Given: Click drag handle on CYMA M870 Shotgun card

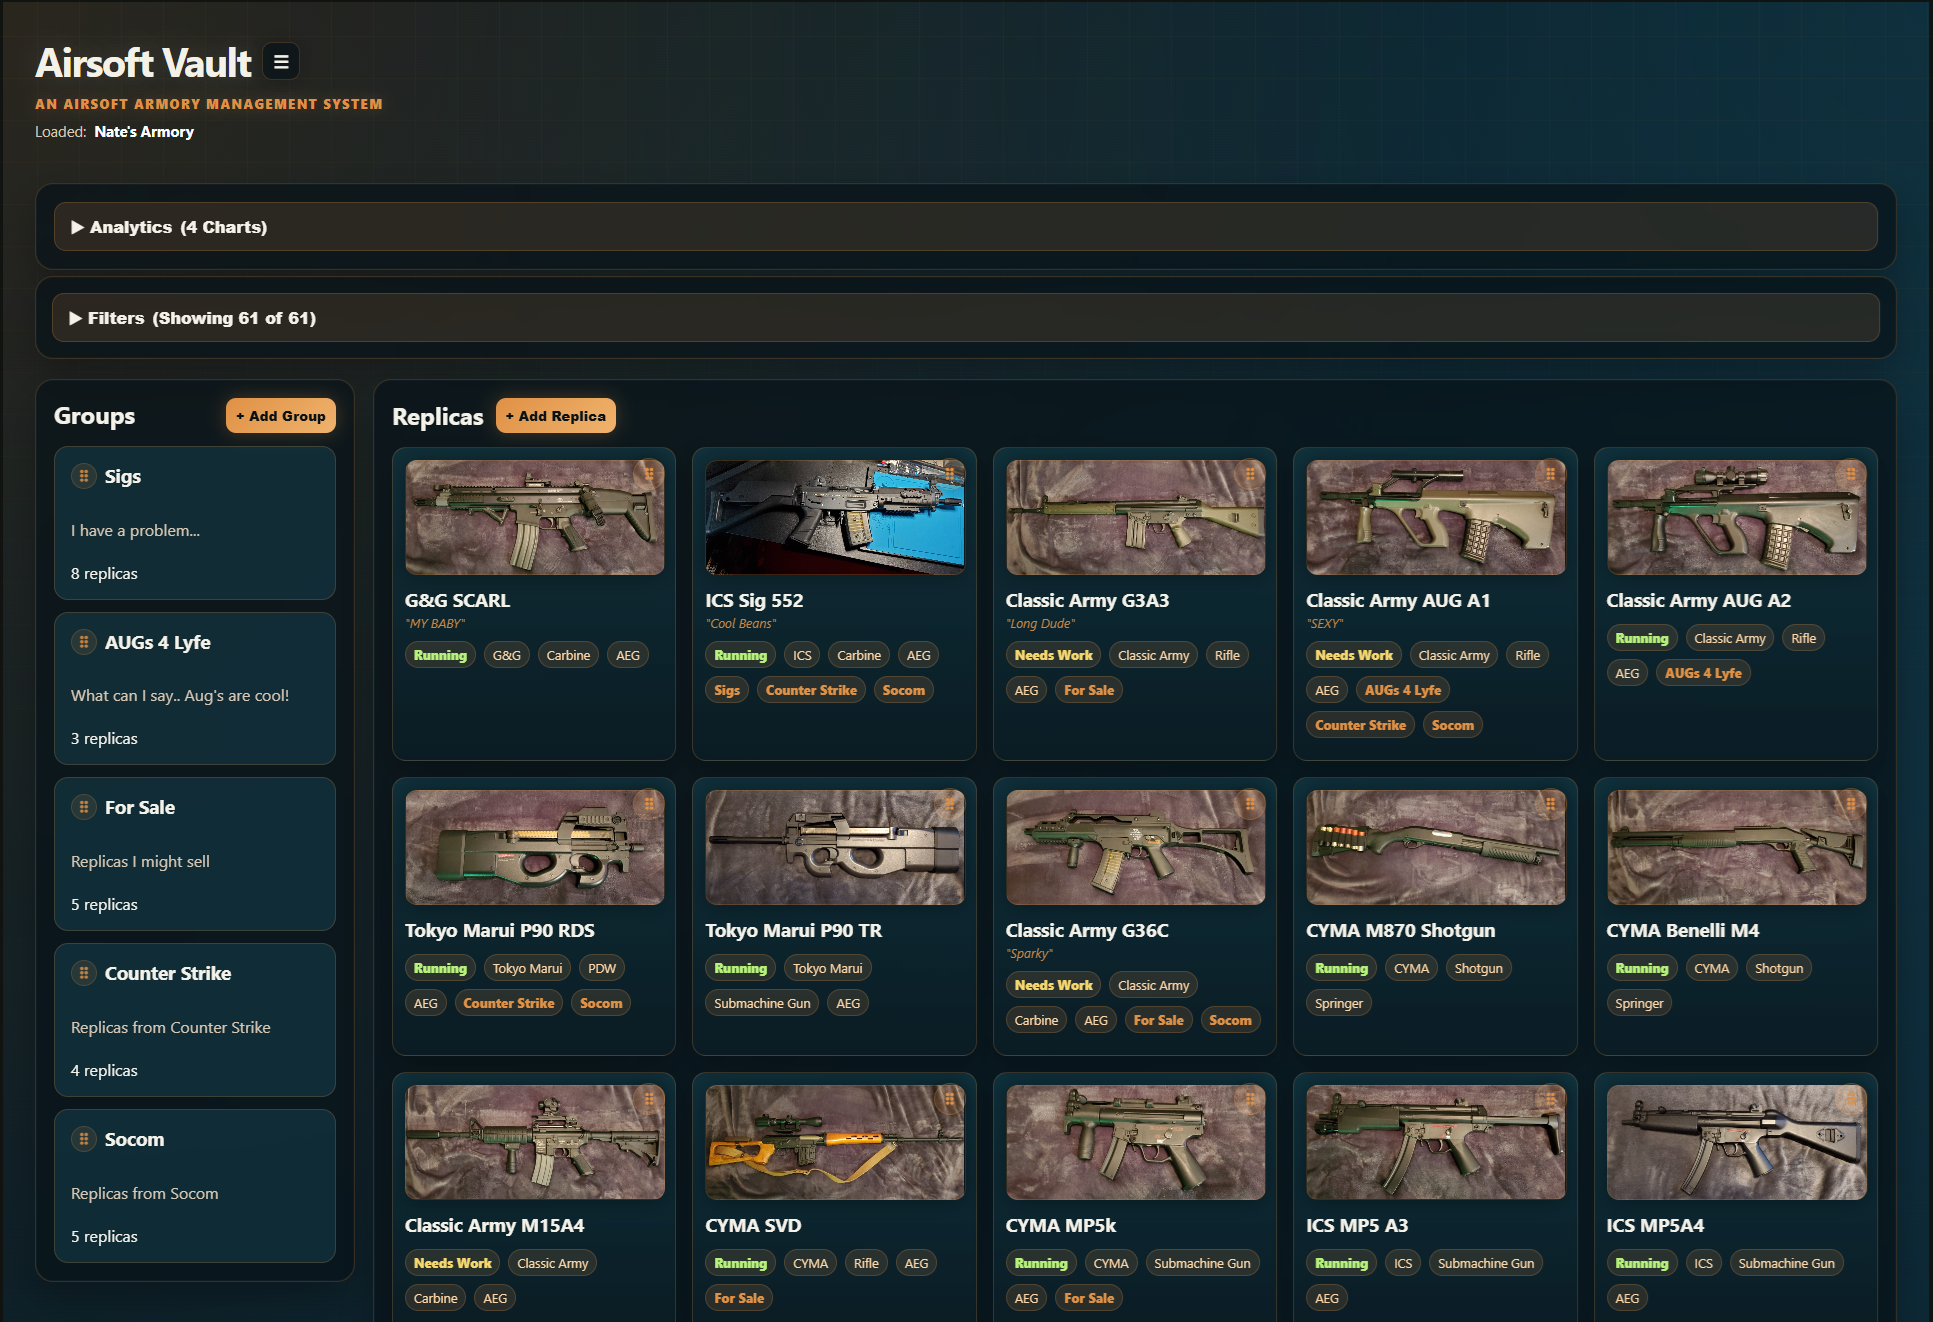Looking at the screenshot, I should click(1550, 804).
